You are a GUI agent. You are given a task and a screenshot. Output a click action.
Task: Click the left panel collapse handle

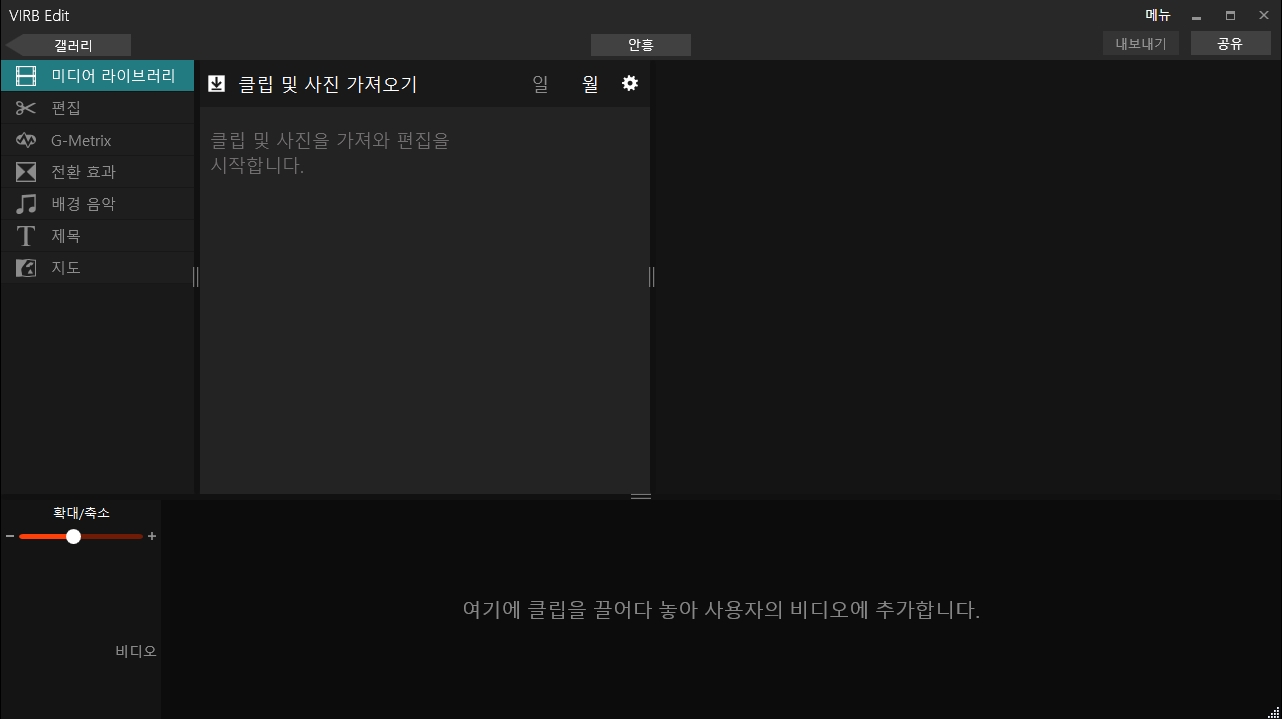click(196, 277)
